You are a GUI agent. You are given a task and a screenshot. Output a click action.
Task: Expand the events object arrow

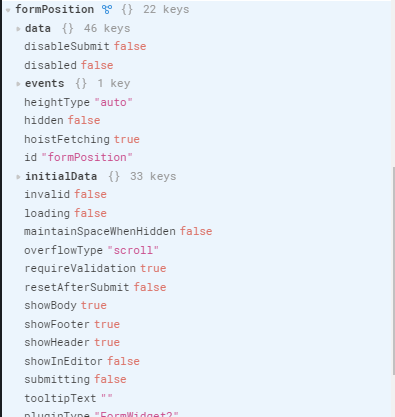tap(18, 84)
